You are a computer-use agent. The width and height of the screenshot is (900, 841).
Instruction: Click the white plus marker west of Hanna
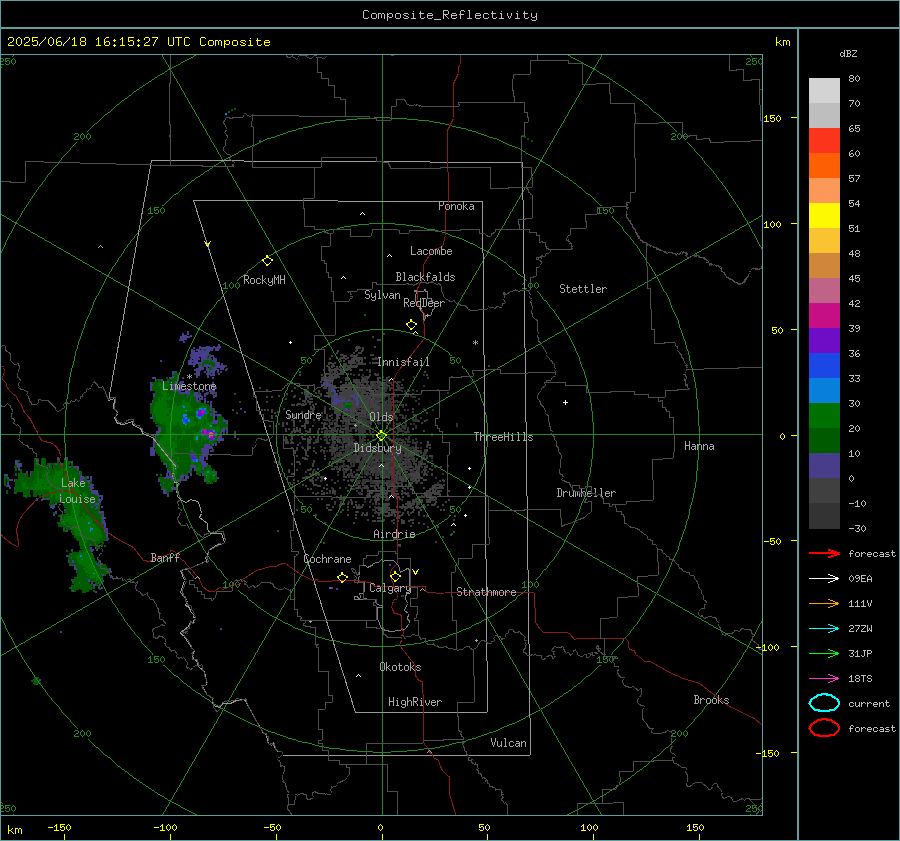(565, 402)
